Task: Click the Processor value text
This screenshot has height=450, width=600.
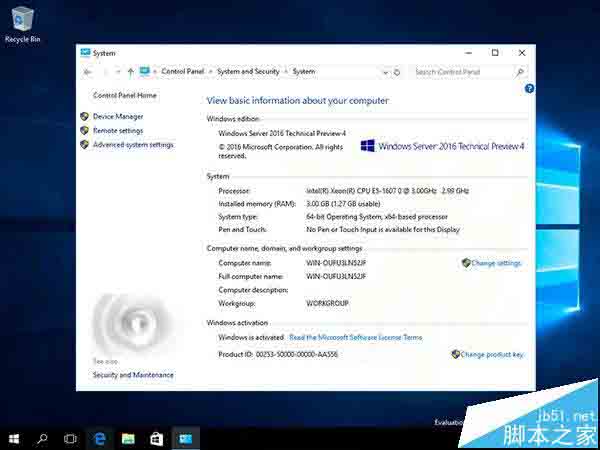Action: (x=388, y=191)
